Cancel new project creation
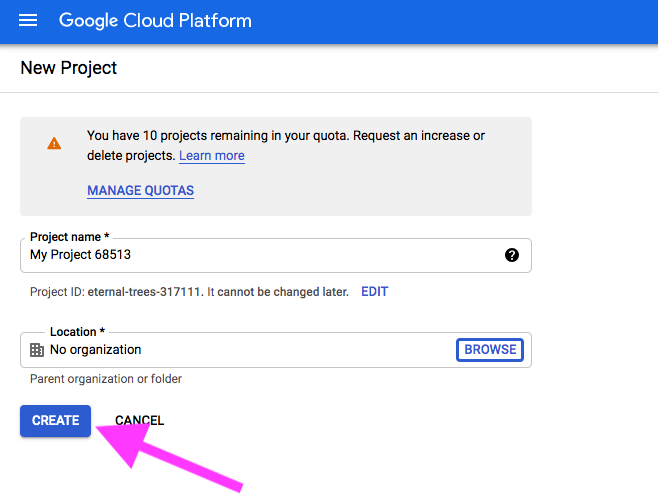This screenshot has height=497, width=658. (x=139, y=421)
